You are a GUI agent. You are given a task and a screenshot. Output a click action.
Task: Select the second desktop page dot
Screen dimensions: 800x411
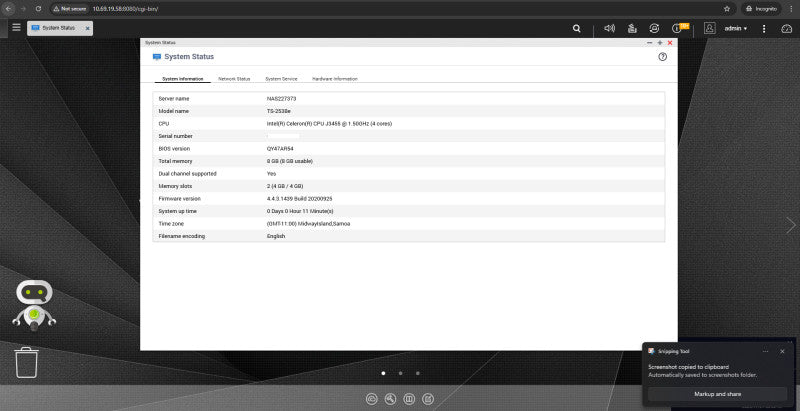click(x=401, y=373)
